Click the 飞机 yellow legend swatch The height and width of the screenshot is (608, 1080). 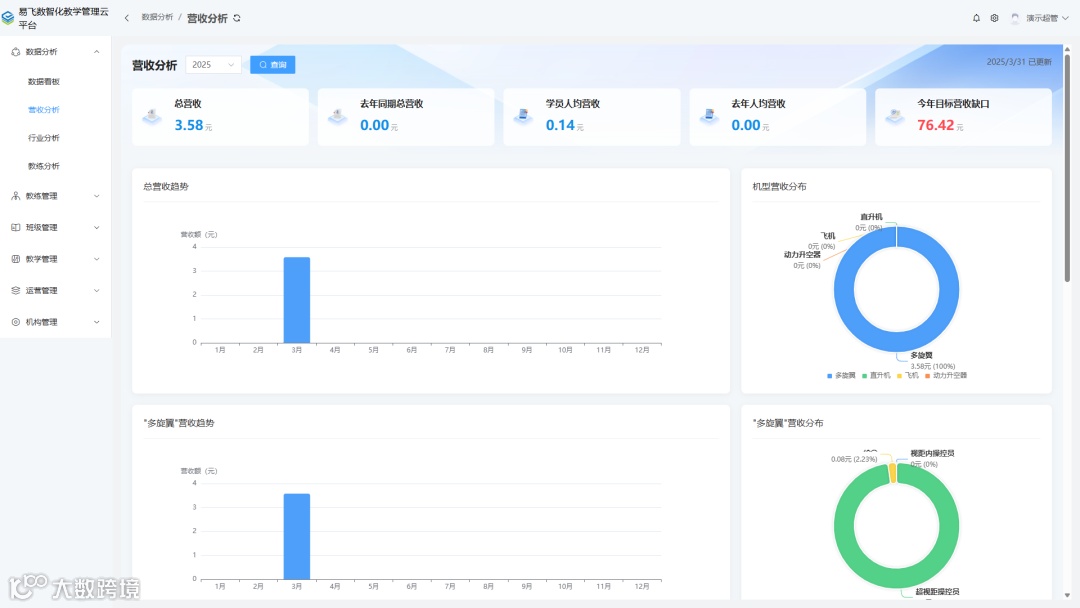point(900,376)
